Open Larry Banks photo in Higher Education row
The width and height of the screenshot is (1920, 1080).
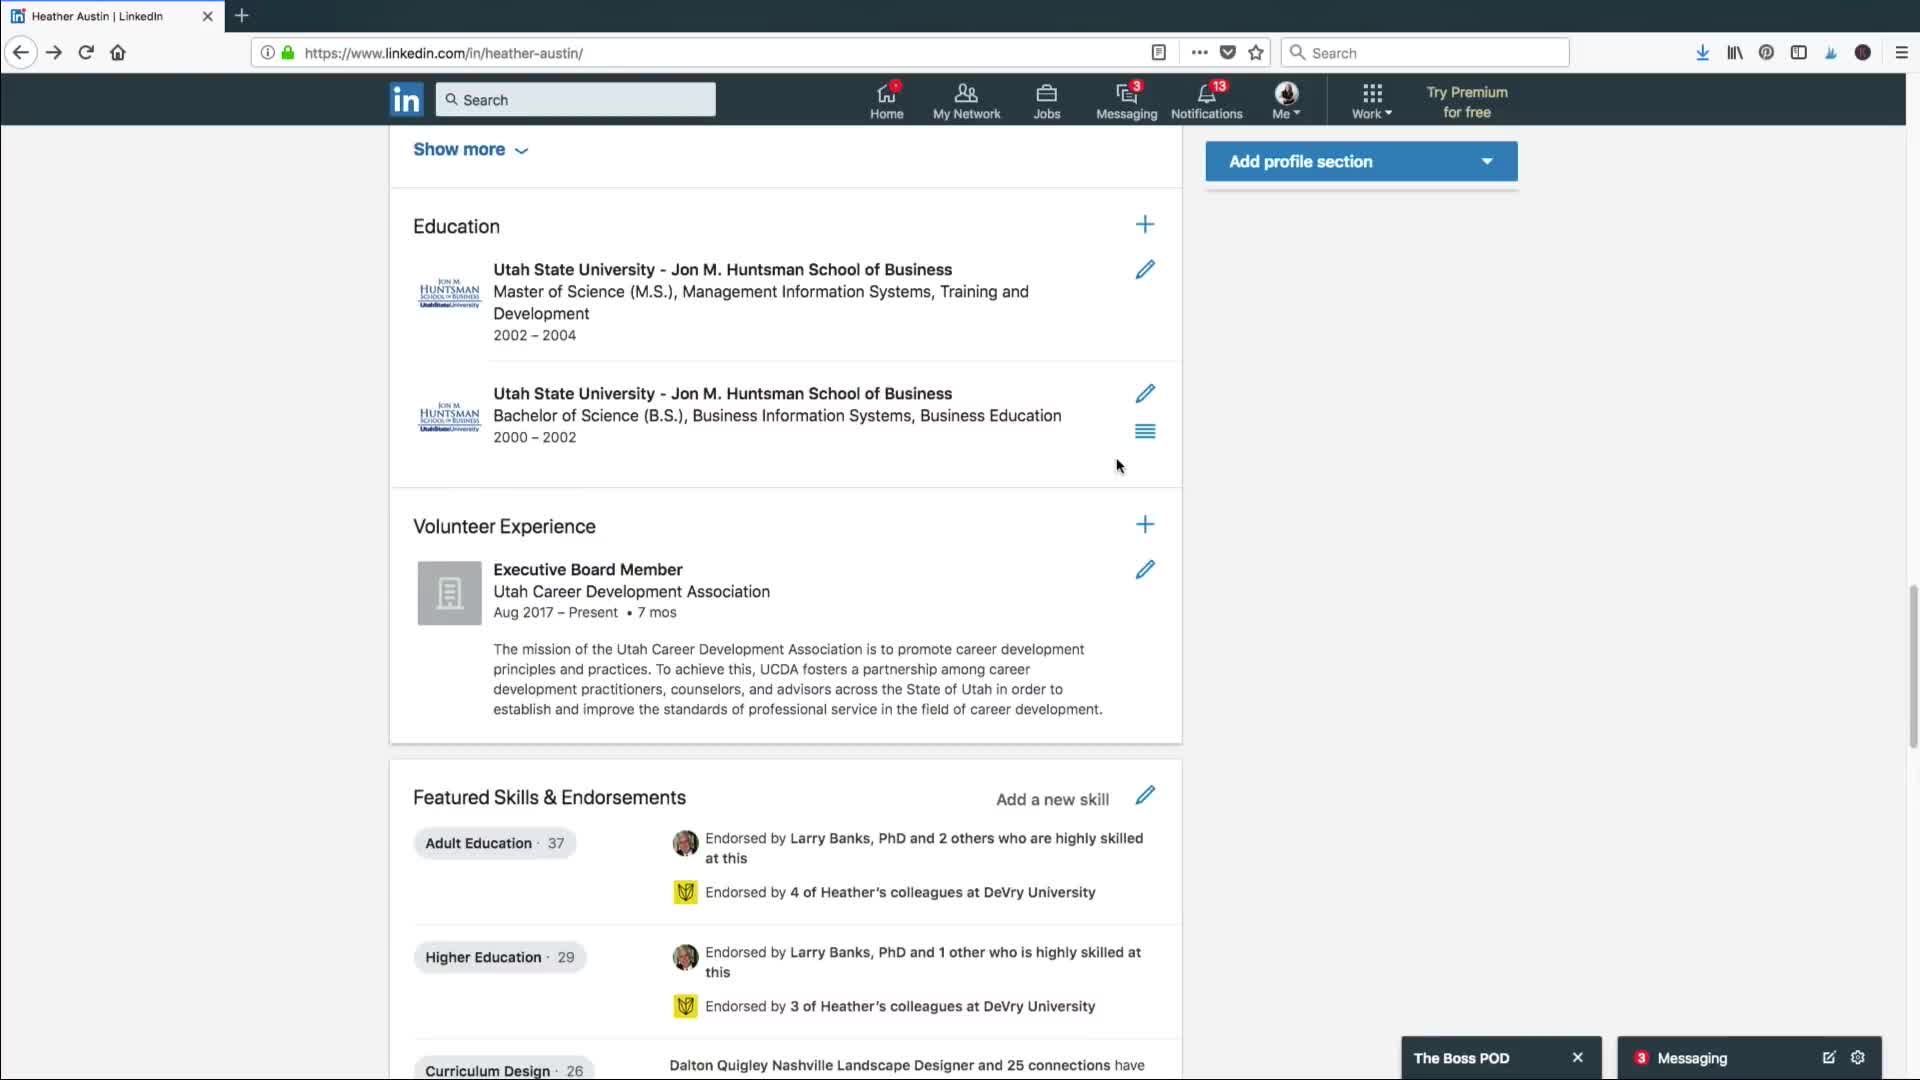pyautogui.click(x=685, y=957)
